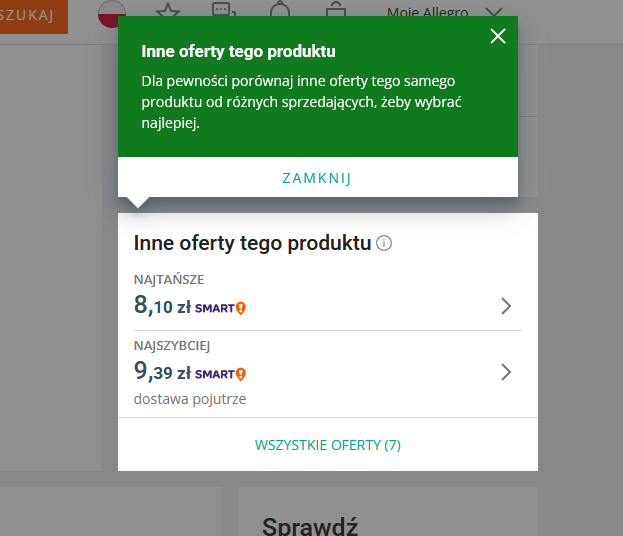This screenshot has width=623, height=536.
Task: Click the ZAMKNIJ button in the tooltip
Action: click(317, 178)
